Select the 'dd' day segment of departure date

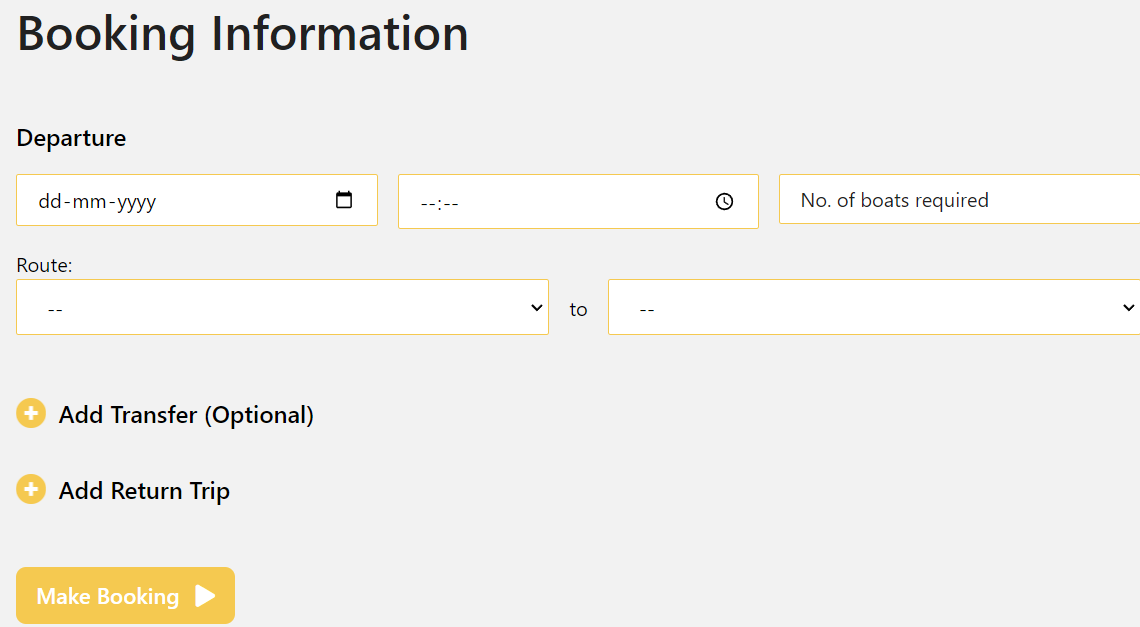(x=50, y=202)
